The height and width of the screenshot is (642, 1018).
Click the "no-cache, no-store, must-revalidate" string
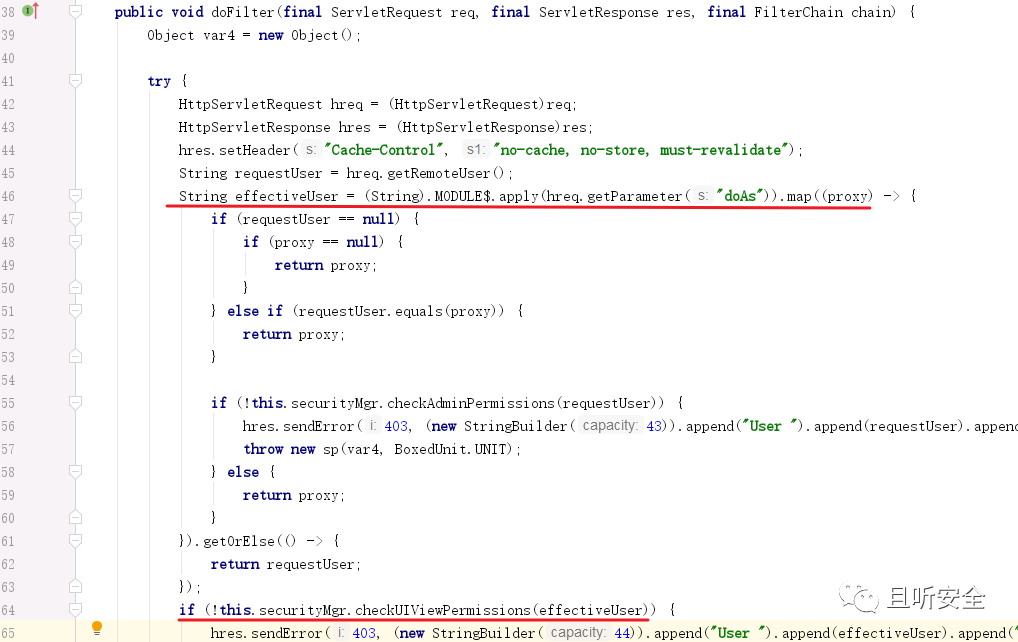tap(643, 150)
